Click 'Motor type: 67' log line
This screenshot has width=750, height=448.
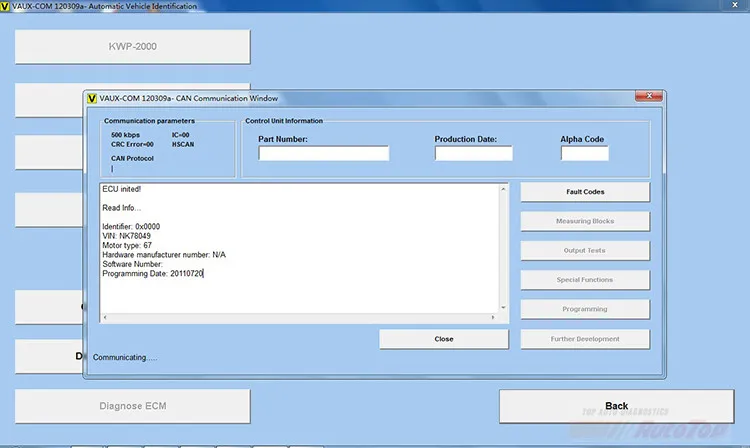(127, 245)
